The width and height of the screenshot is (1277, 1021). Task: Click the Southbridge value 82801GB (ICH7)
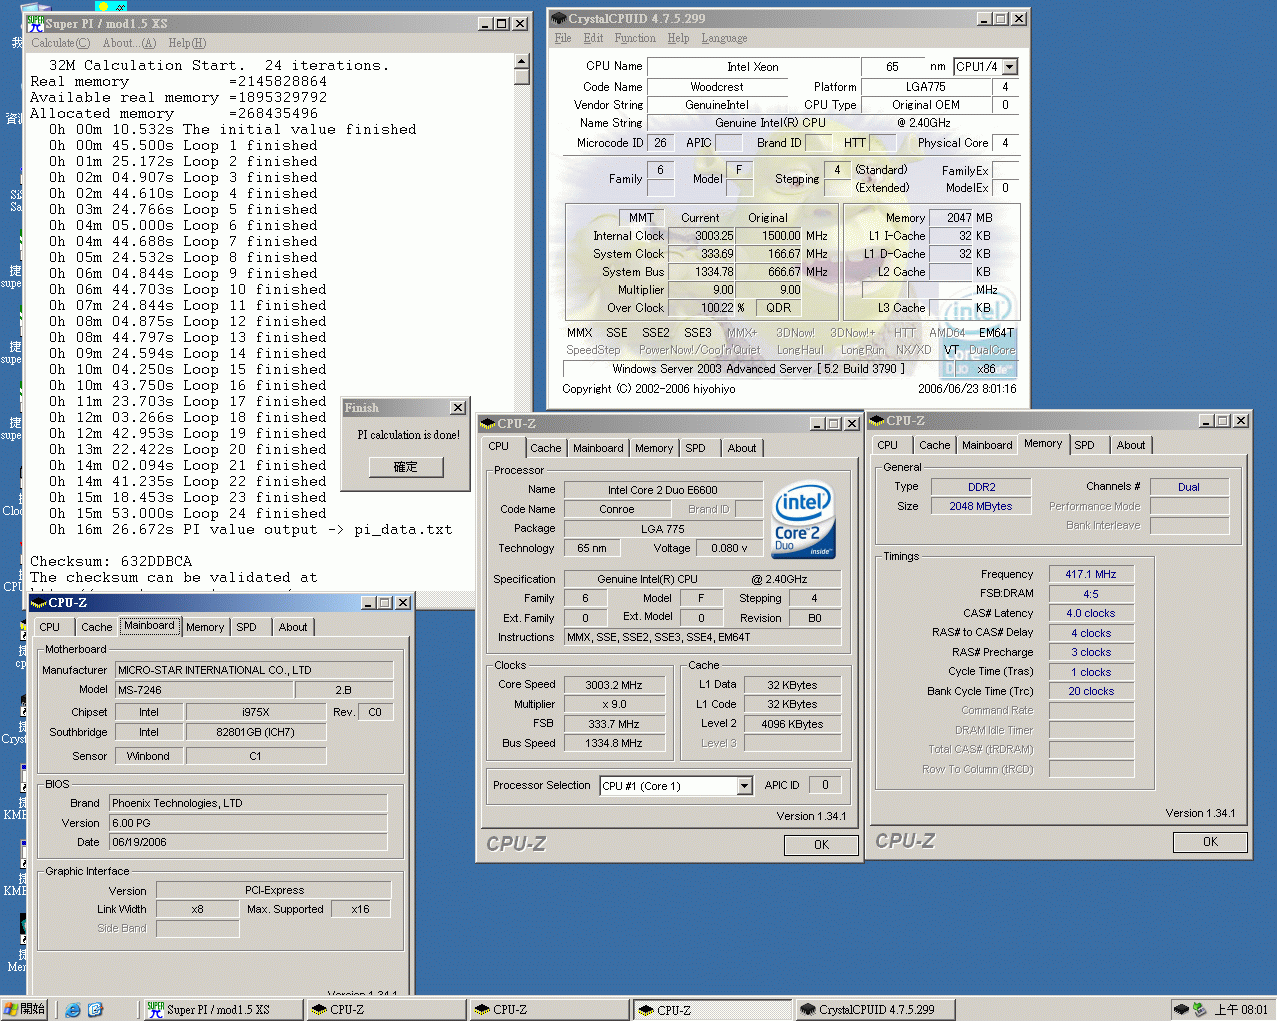point(256,732)
